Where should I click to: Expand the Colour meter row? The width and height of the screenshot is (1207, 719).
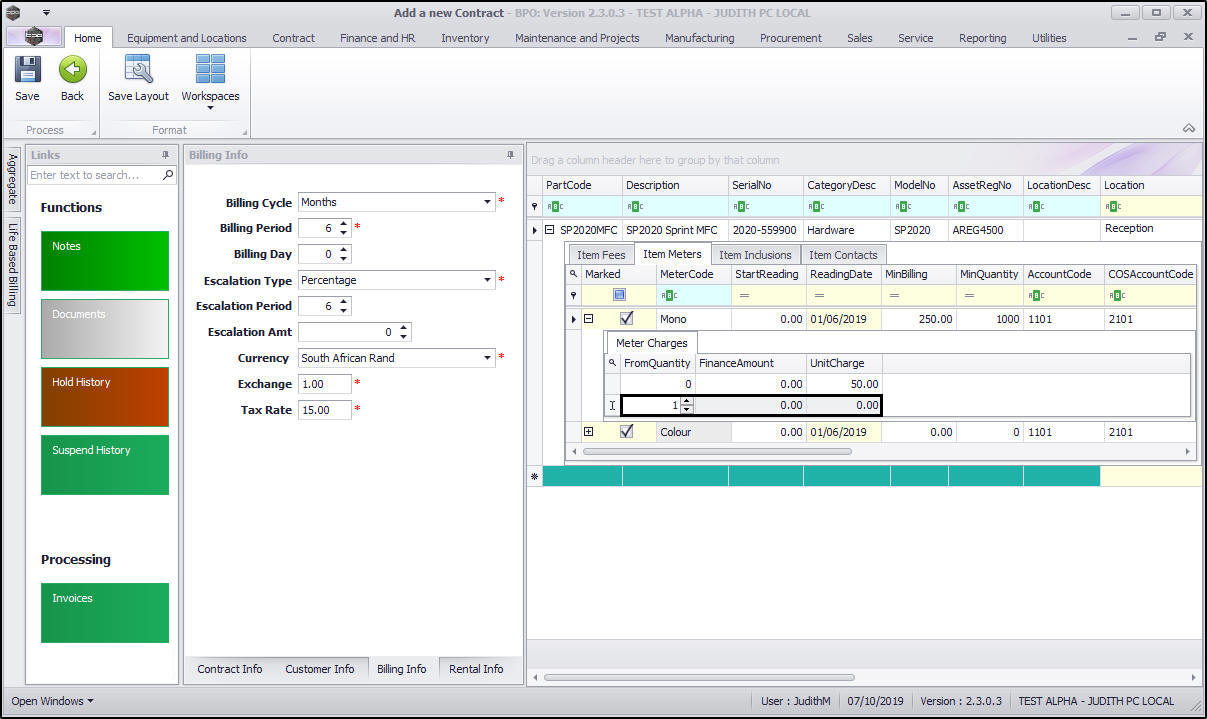tap(589, 432)
